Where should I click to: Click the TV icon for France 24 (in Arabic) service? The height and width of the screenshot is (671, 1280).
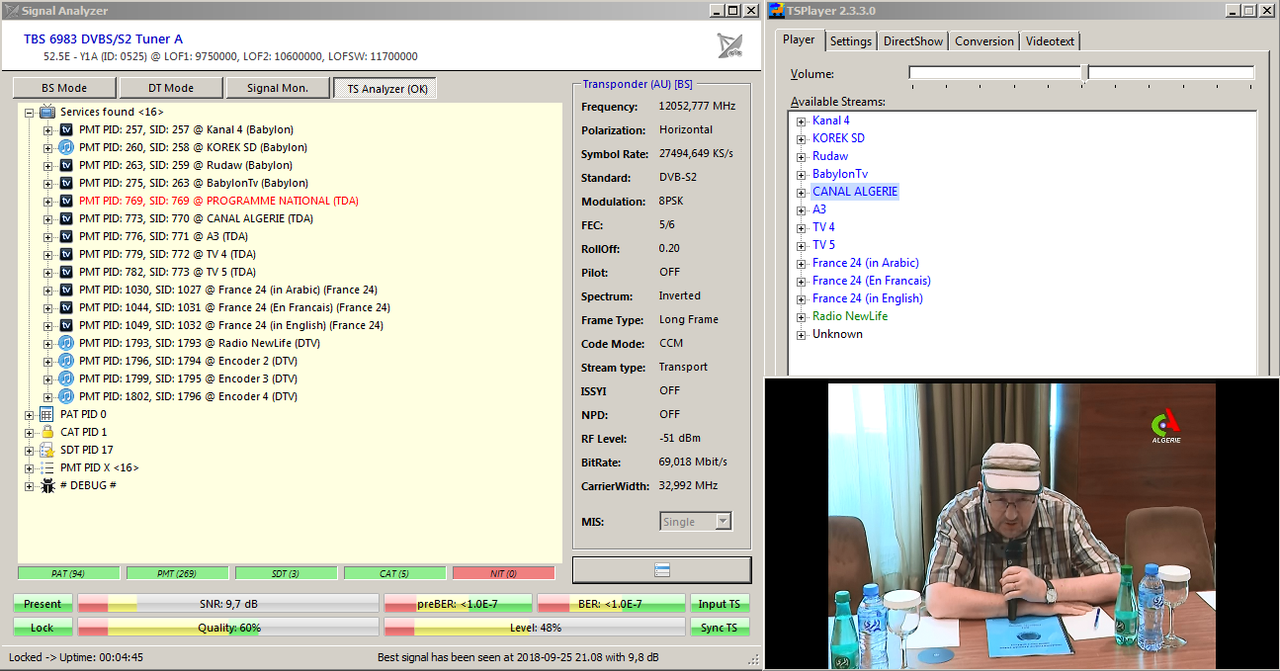tap(66, 290)
